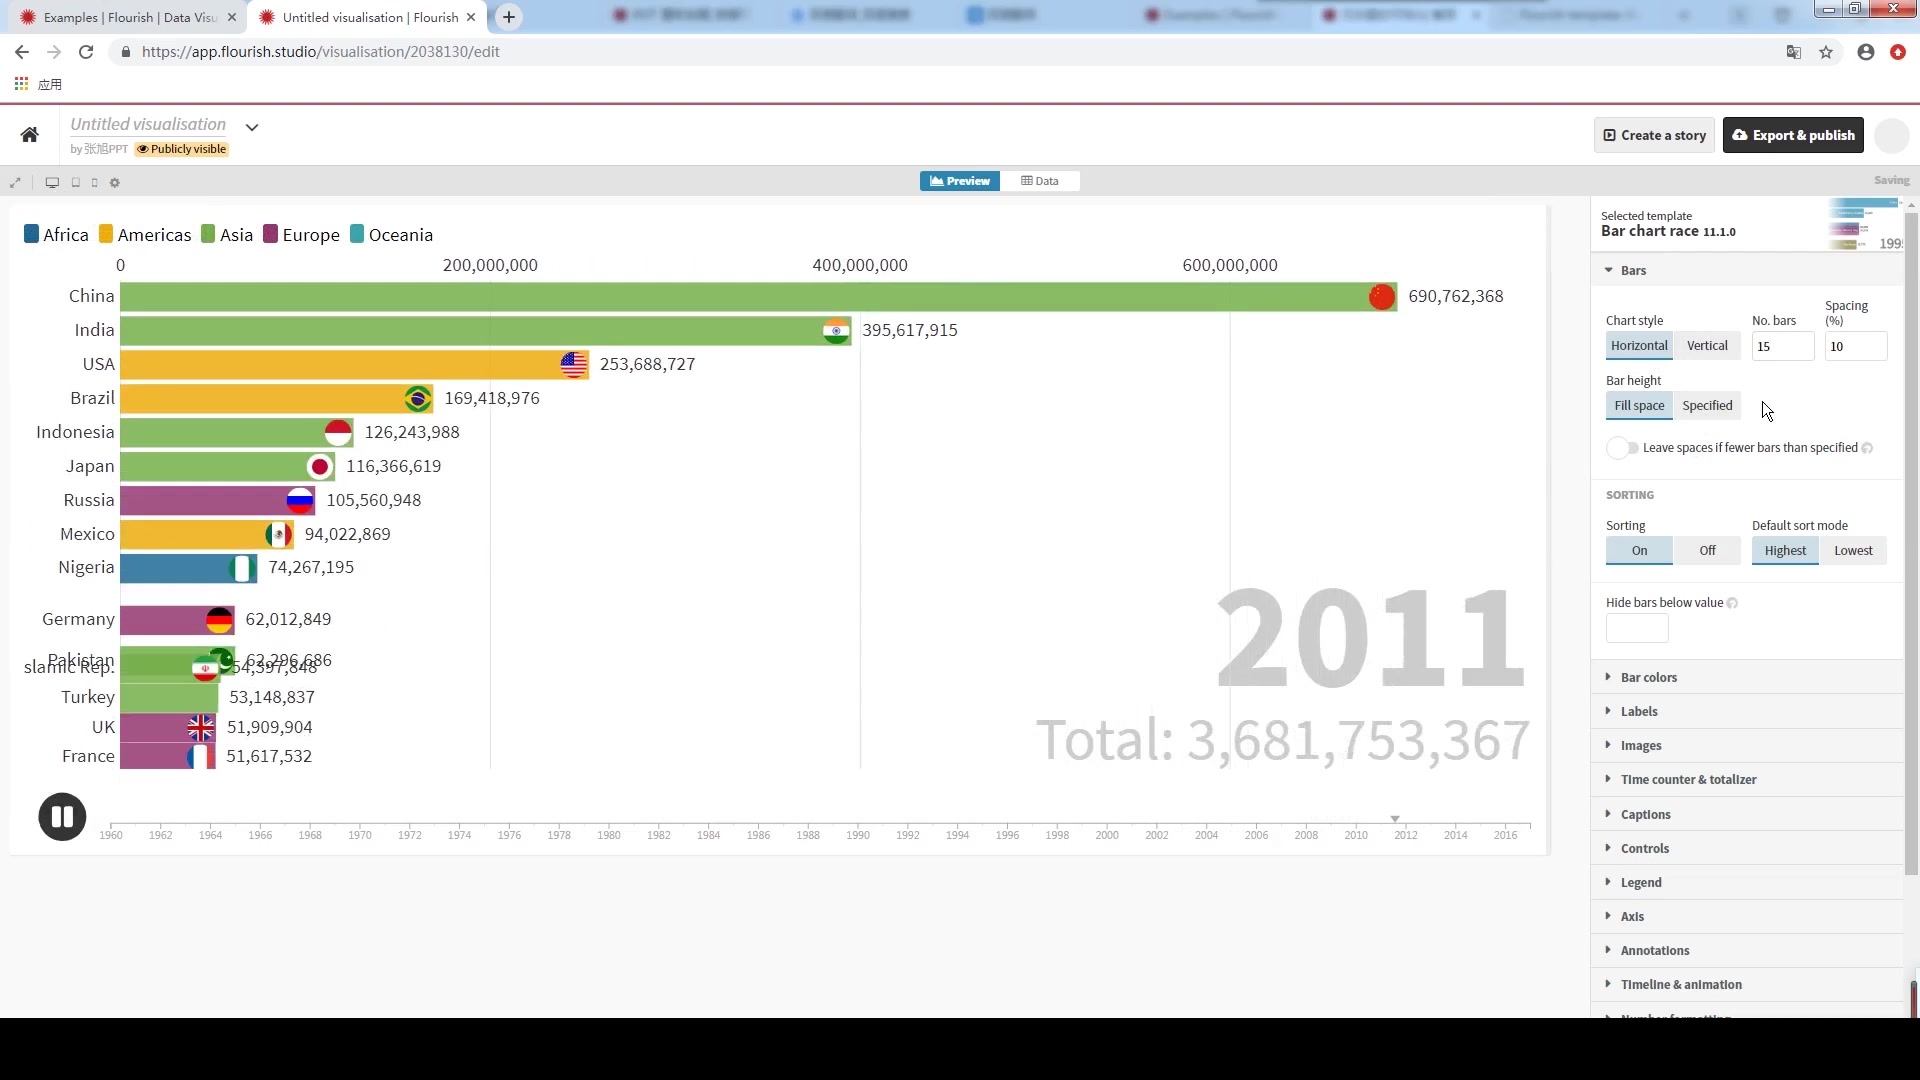Reload the page in the browser
Screen dimensions: 1920x1080
pos(86,52)
